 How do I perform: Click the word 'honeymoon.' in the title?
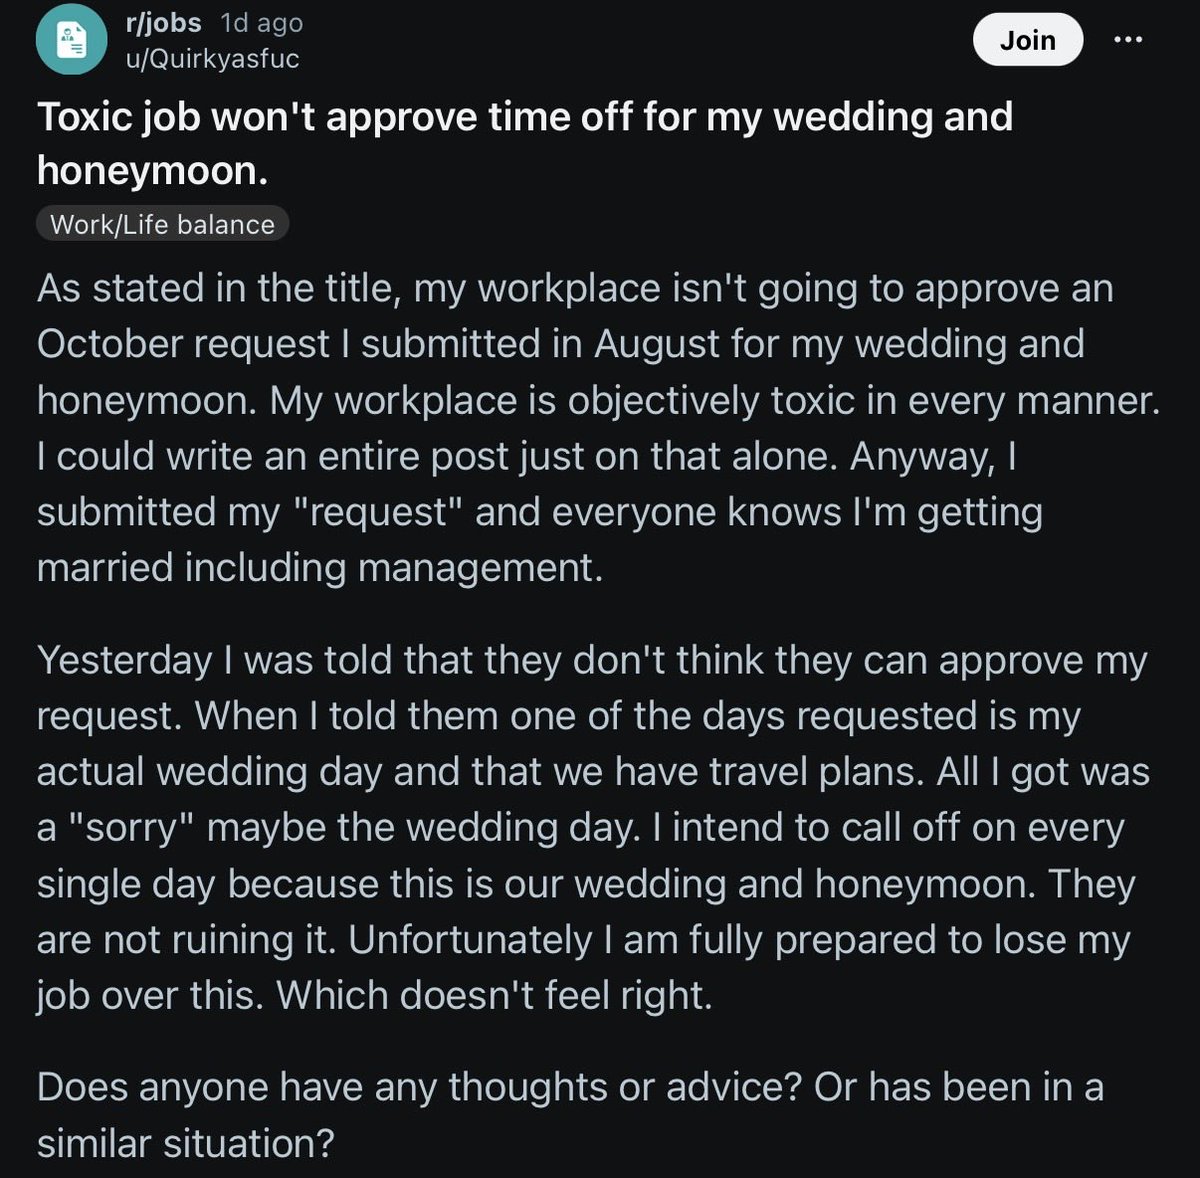(x=153, y=172)
